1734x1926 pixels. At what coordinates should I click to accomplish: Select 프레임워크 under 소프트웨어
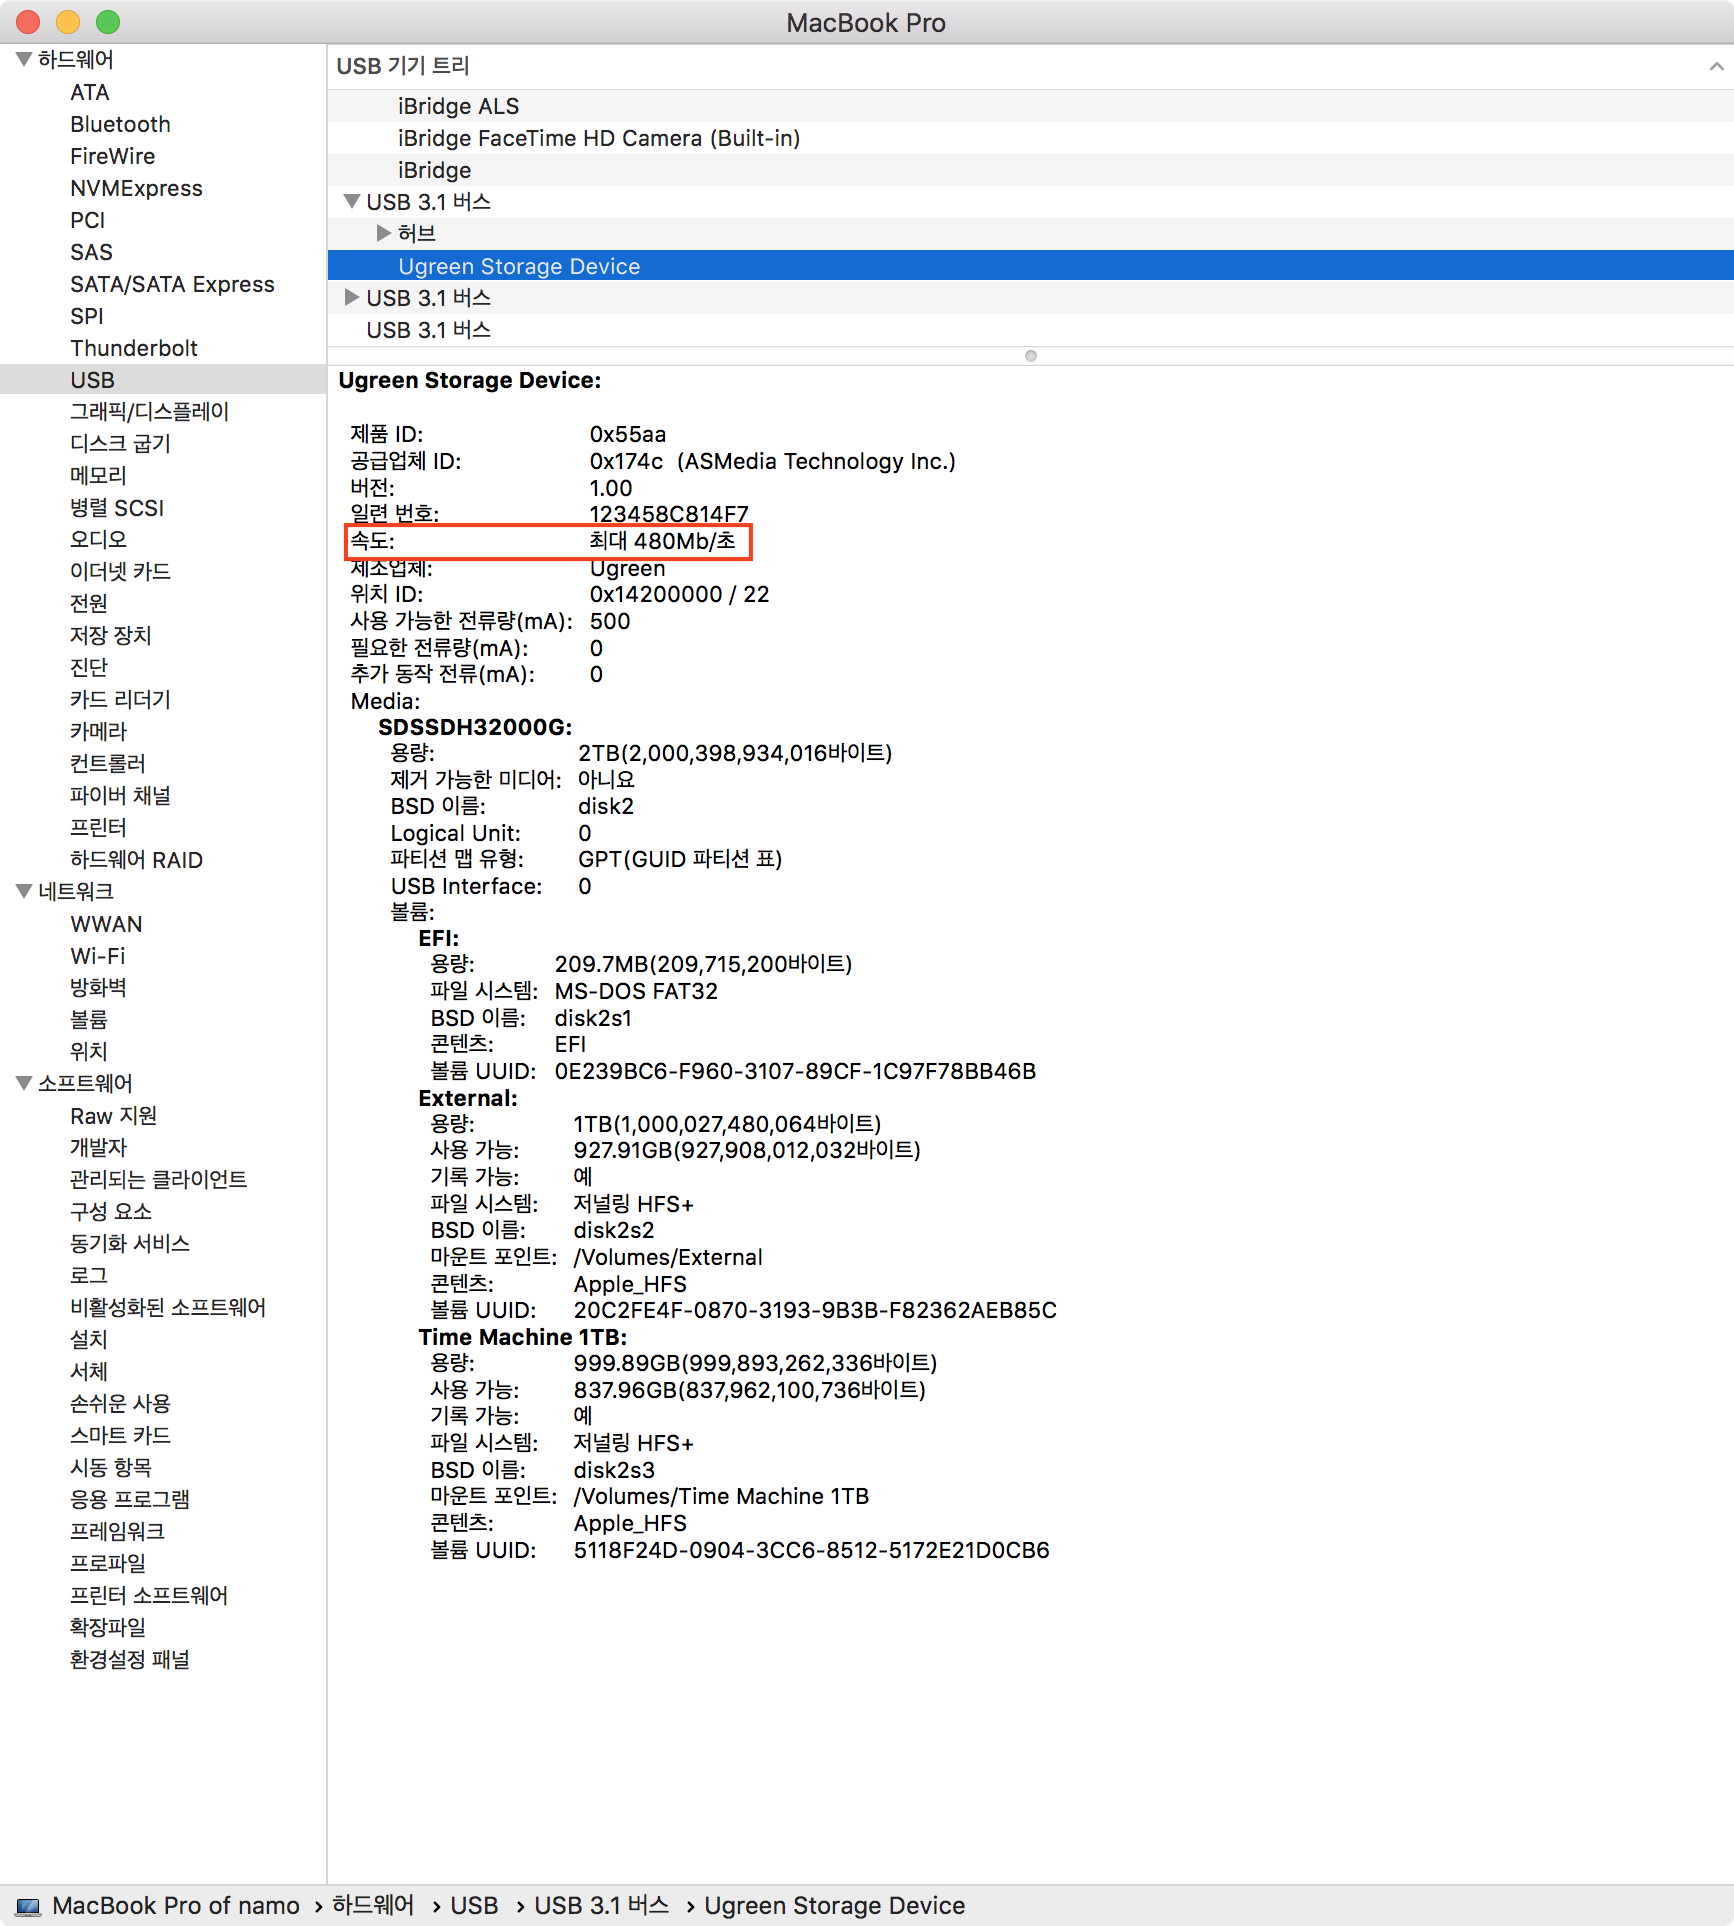pyautogui.click(x=117, y=1532)
